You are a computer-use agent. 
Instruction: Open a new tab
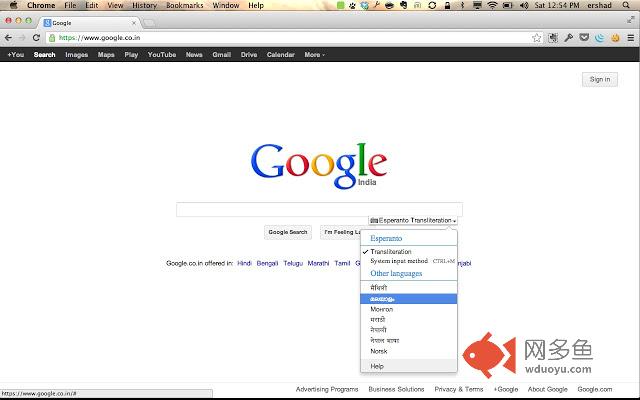click(149, 23)
